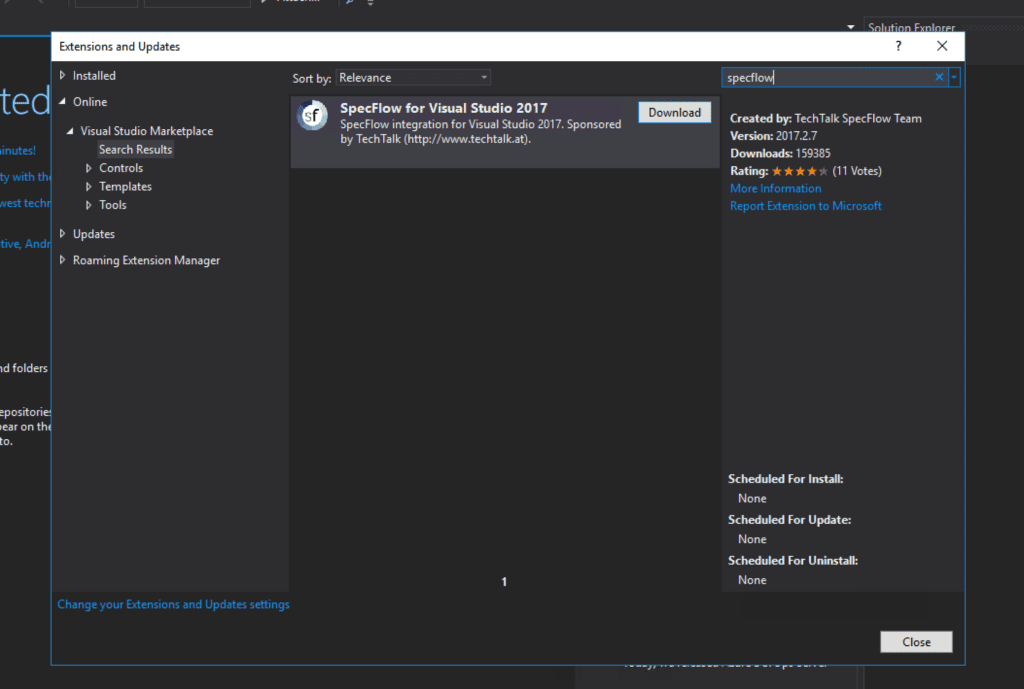
Task: Select Installed in the sidebar
Action: tap(91, 75)
